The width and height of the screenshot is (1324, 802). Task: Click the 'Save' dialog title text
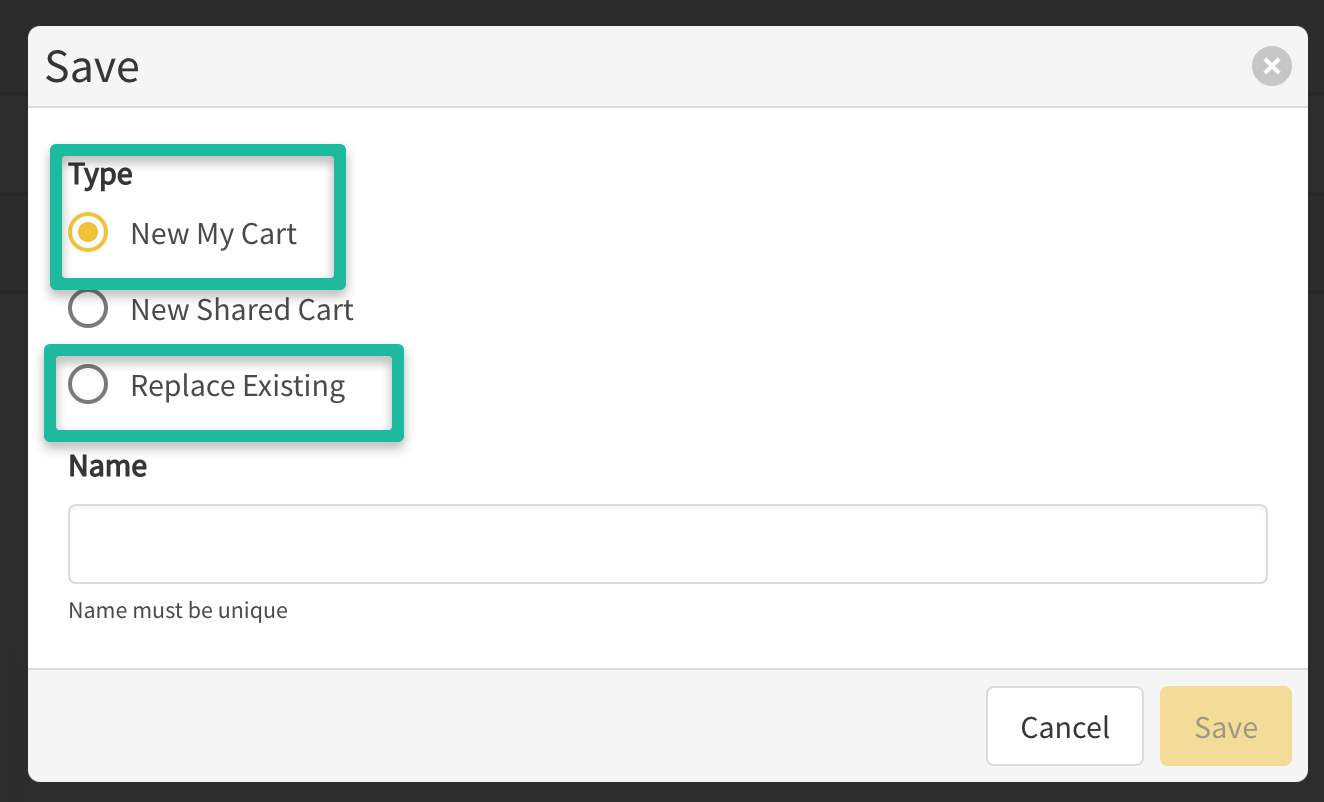92,67
